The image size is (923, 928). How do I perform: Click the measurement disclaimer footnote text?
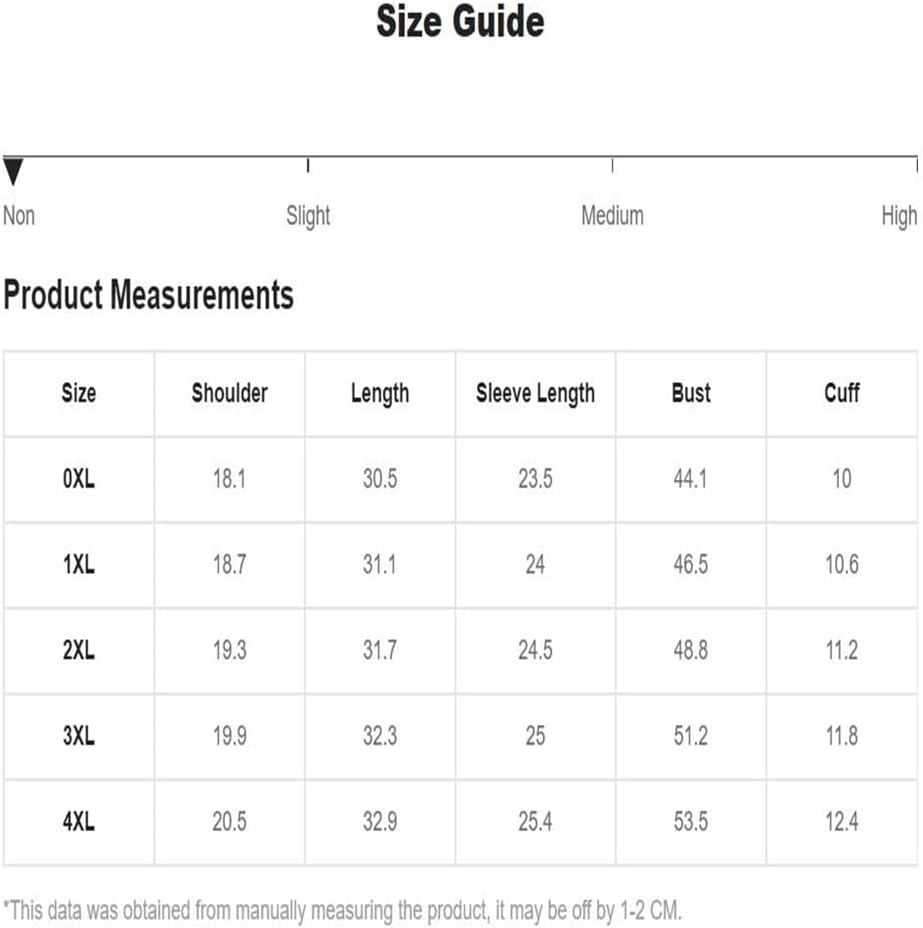pyautogui.click(x=343, y=910)
